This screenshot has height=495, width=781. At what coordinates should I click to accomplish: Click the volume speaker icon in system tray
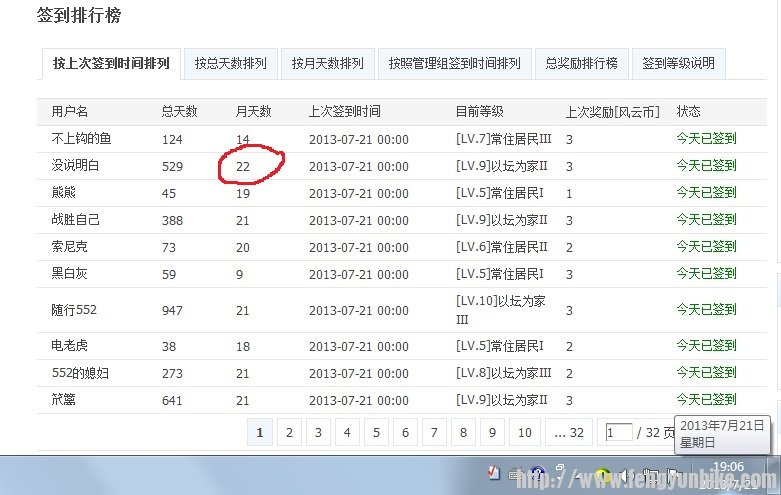[x=626, y=475]
